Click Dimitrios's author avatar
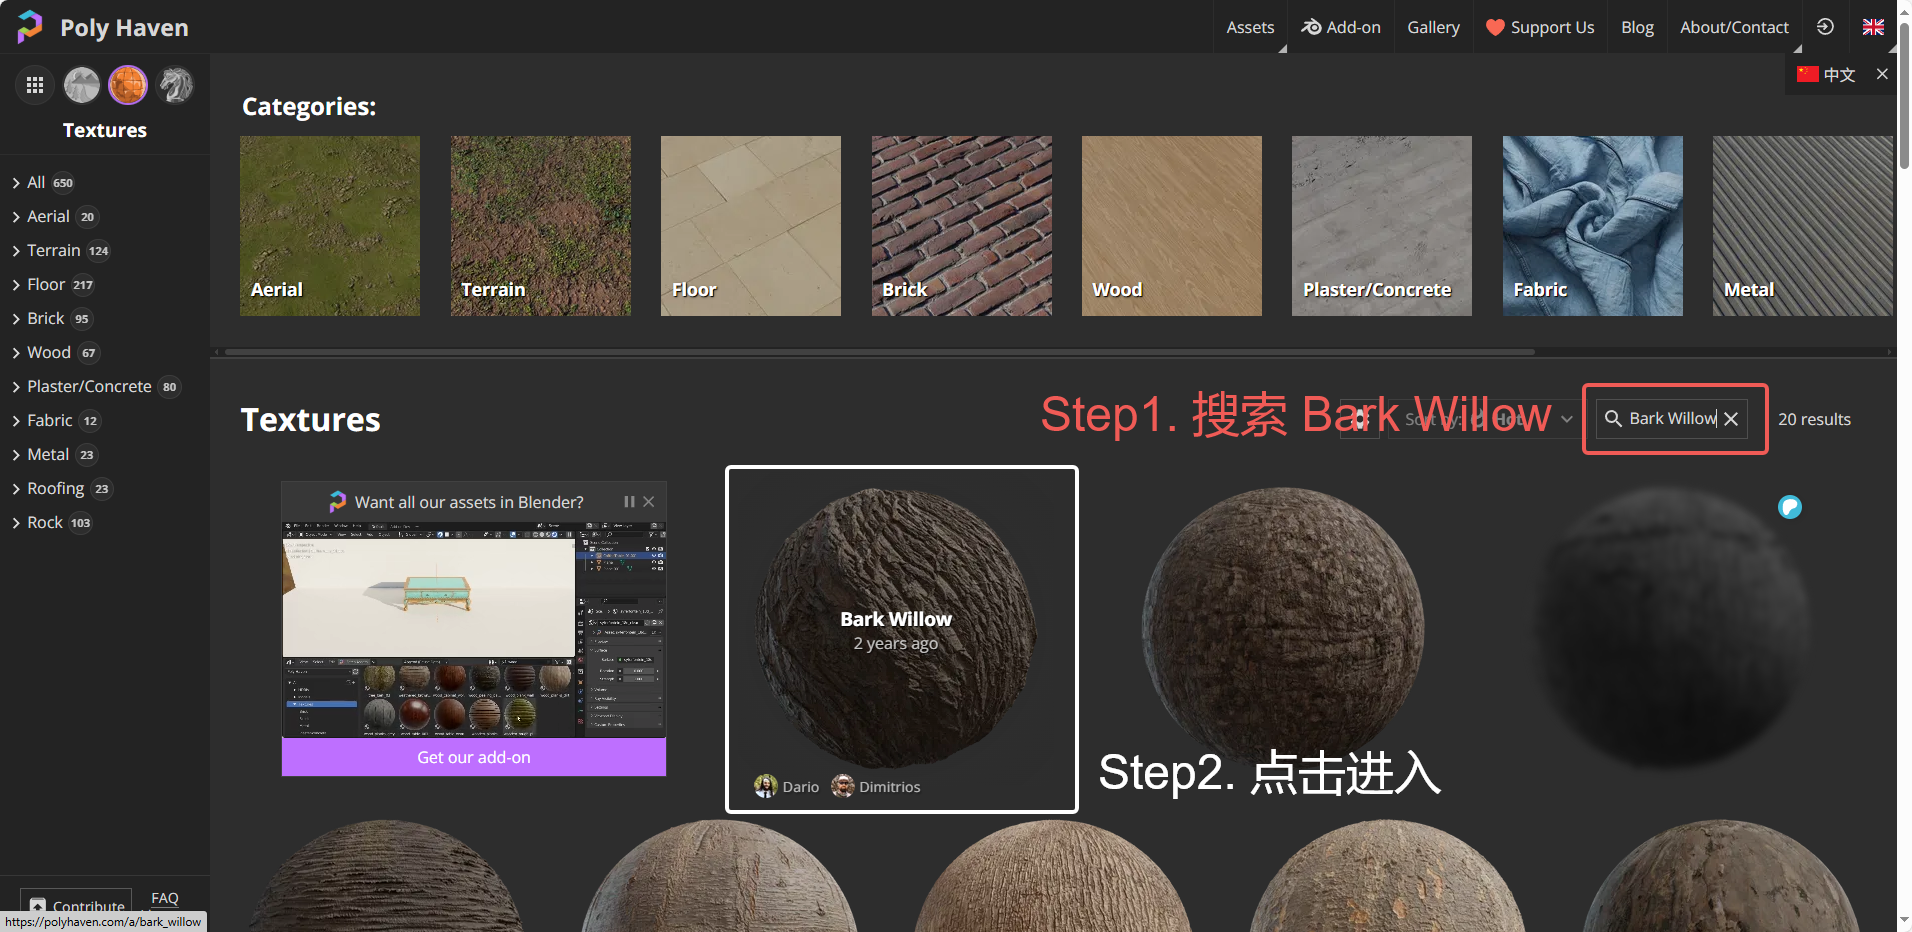 (843, 786)
